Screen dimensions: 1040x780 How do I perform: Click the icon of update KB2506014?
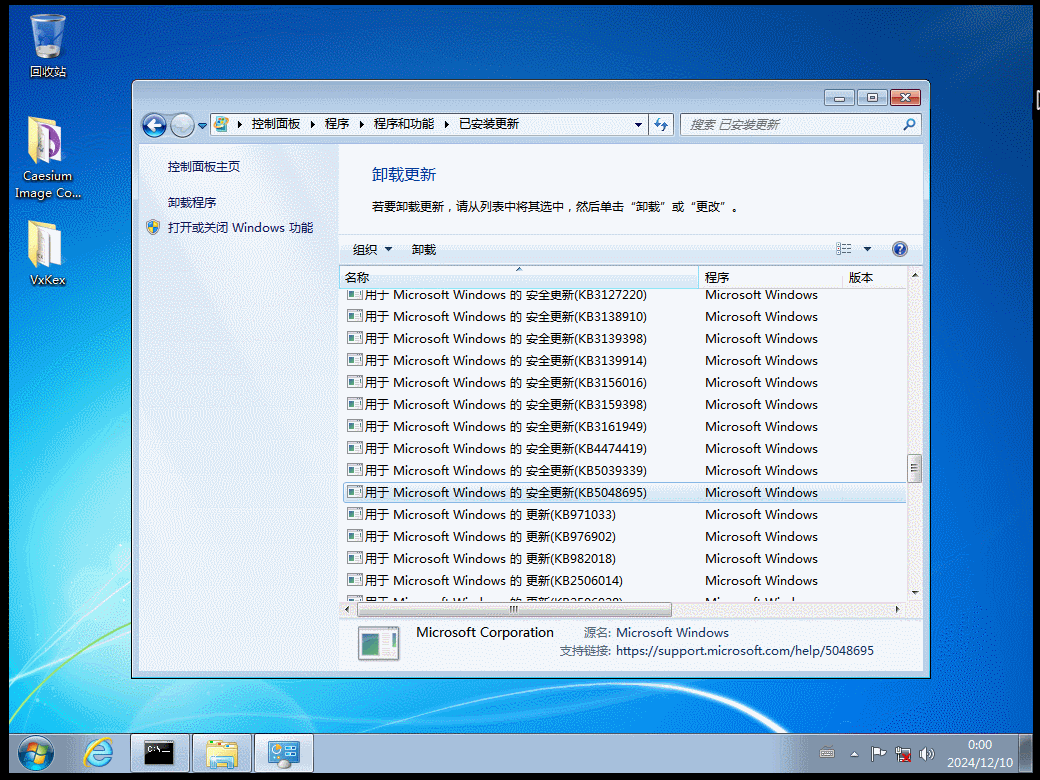(x=355, y=579)
